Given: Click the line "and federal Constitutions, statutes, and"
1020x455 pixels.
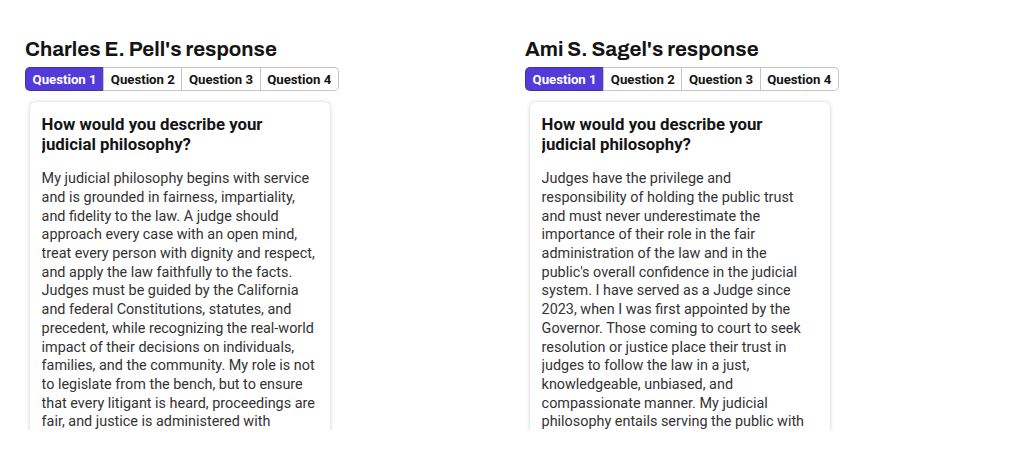Looking at the screenshot, I should coord(166,309).
